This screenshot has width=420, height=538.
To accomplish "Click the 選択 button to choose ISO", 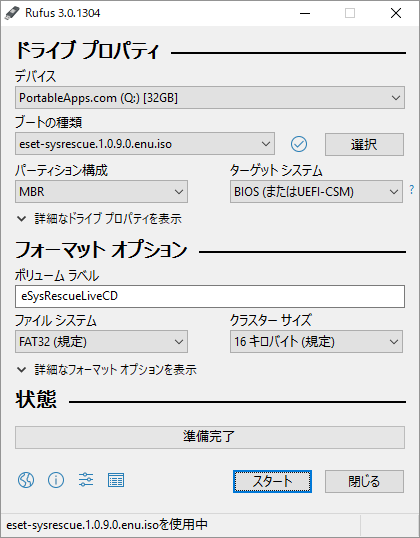I will (364, 144).
